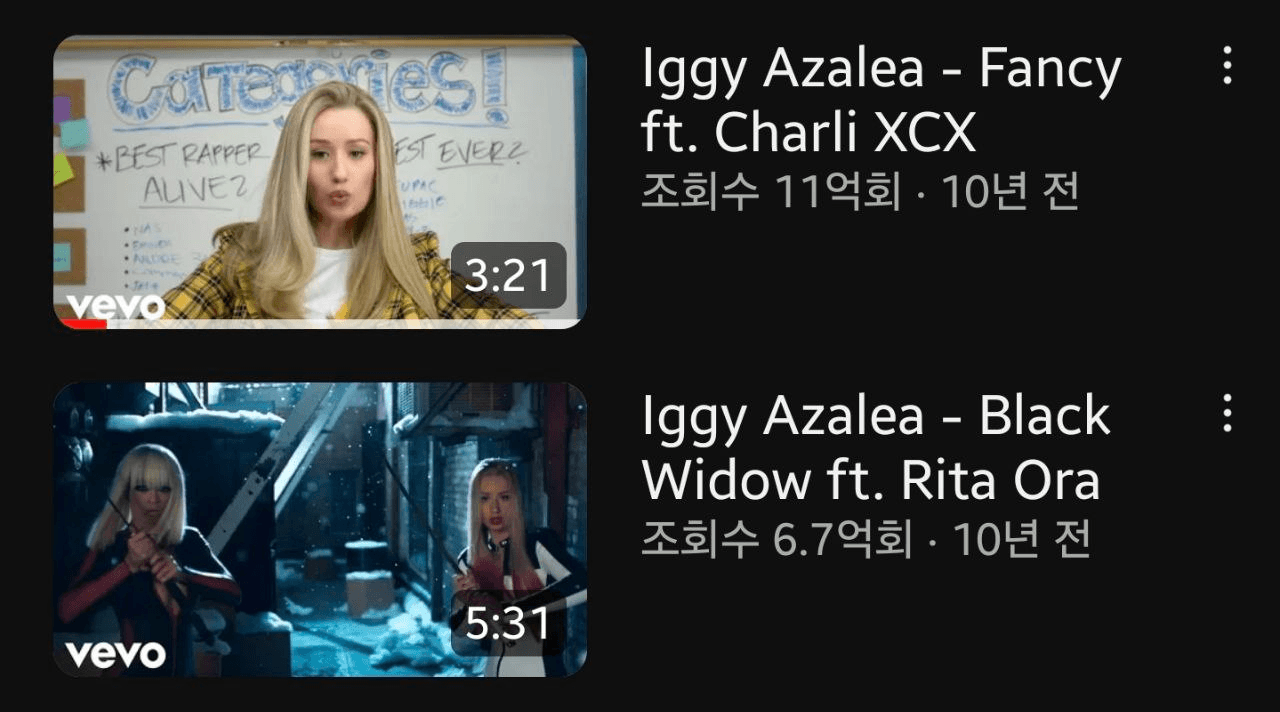The width and height of the screenshot is (1280, 712).
Task: Click the vevo logo on Black Widow thumbnail
Action: 114,654
